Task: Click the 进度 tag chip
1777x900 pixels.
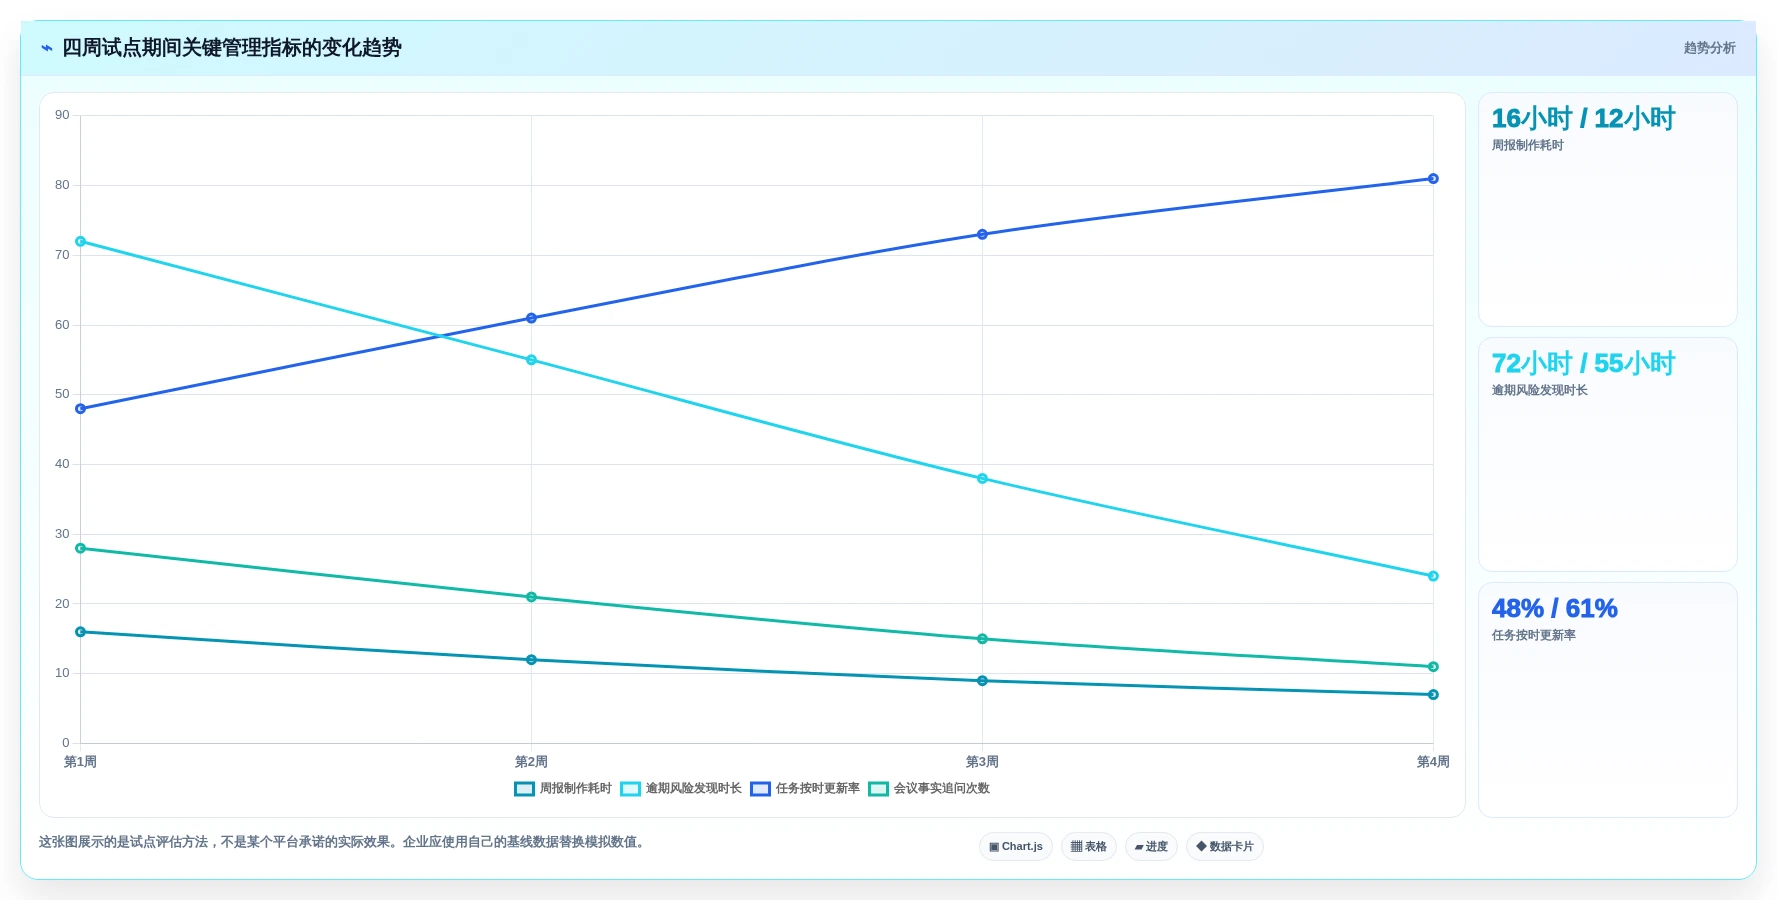Action: coord(1151,847)
